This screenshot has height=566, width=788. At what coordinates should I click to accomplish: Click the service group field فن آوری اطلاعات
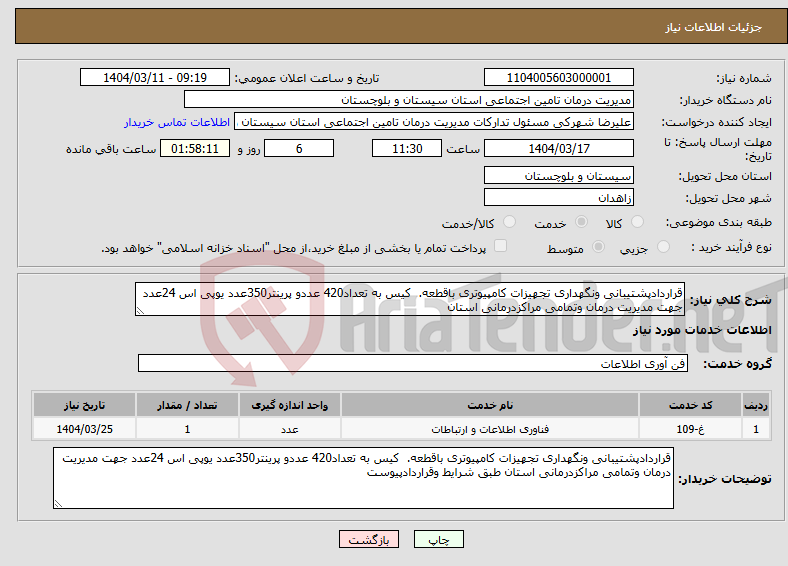pos(413,363)
